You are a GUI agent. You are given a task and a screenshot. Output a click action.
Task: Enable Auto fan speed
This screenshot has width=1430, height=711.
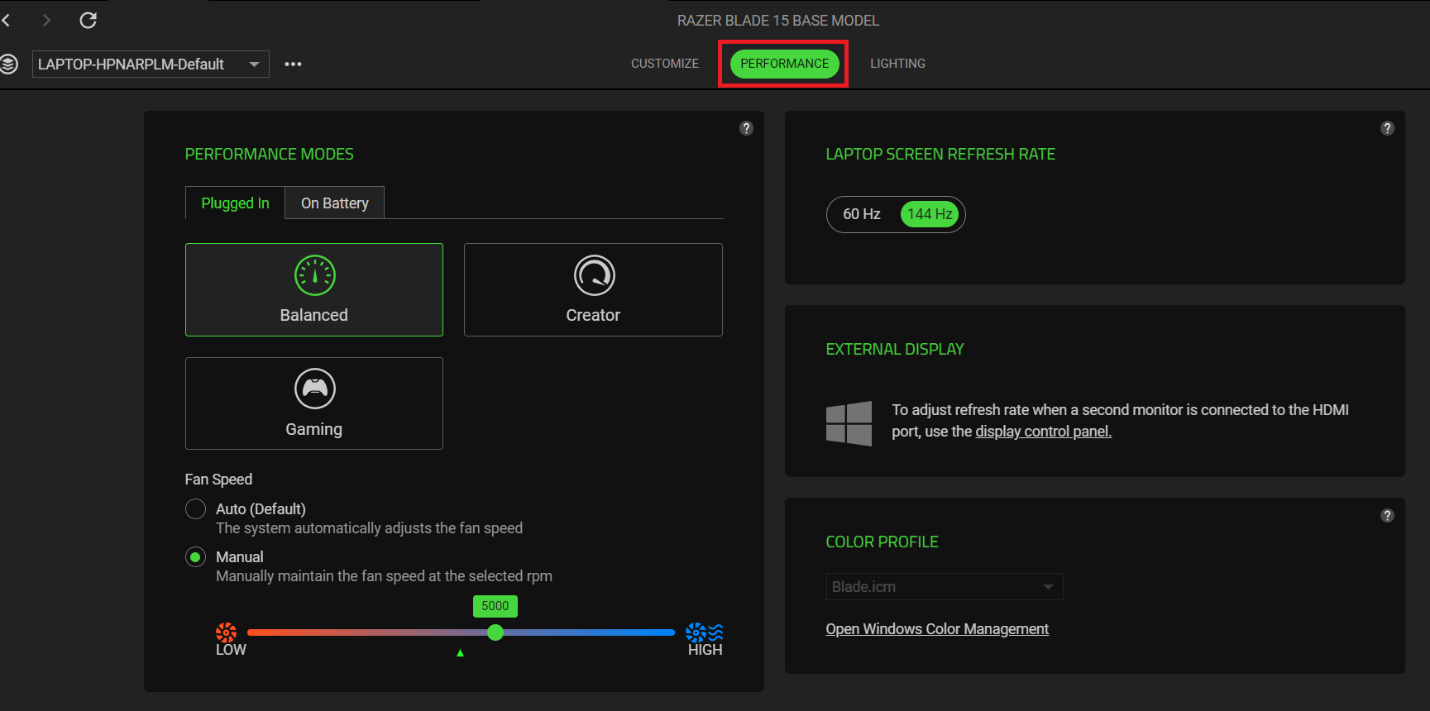[x=195, y=508]
